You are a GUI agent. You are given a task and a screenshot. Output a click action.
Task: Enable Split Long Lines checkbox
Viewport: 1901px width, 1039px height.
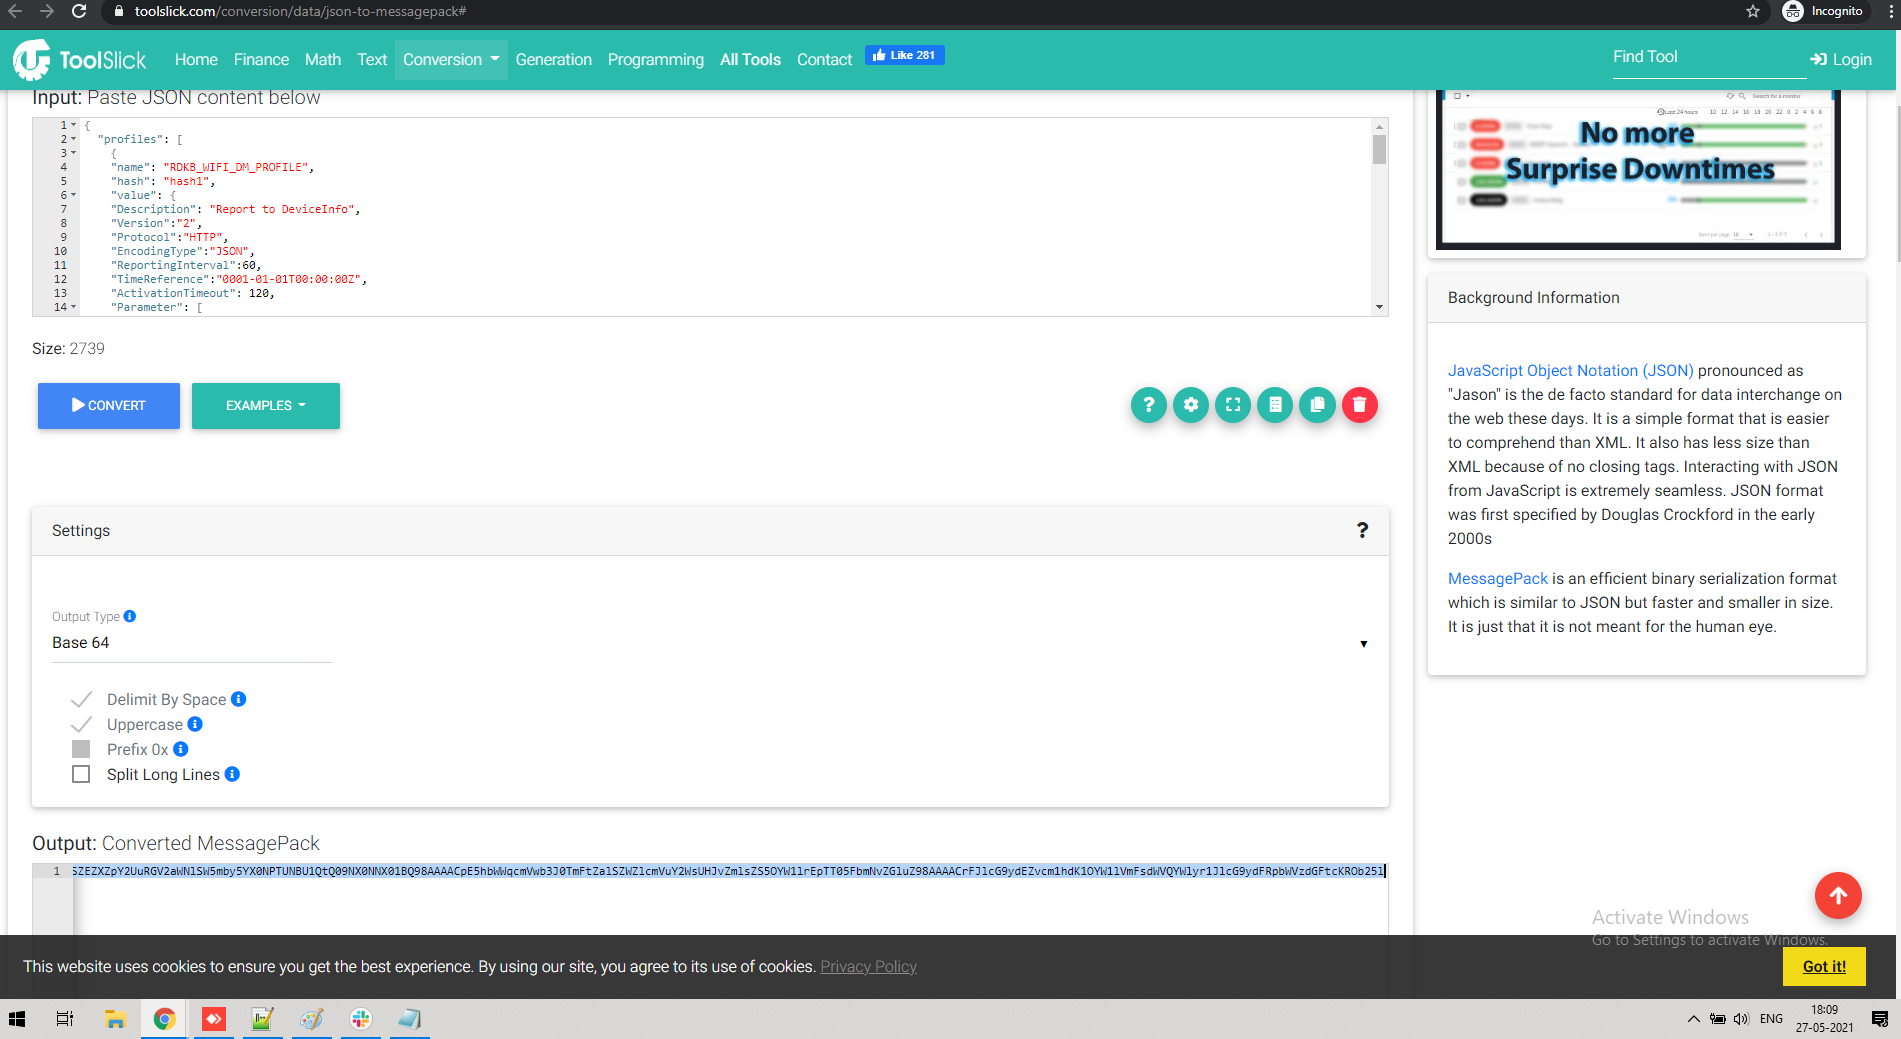(x=81, y=774)
